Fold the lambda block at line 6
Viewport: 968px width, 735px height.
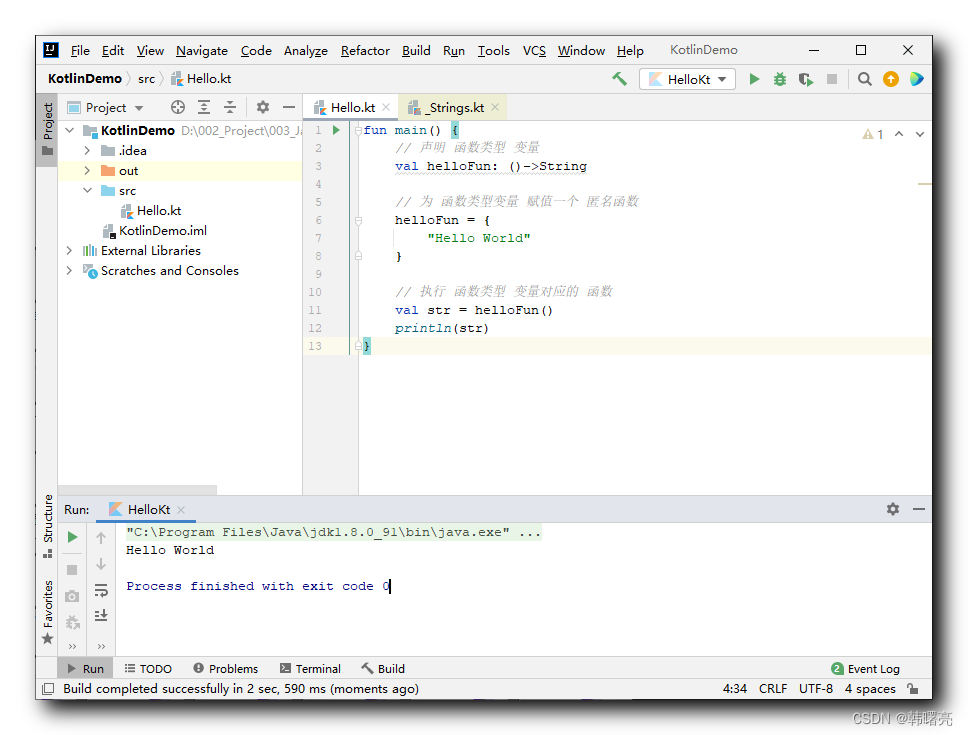[x=358, y=220]
